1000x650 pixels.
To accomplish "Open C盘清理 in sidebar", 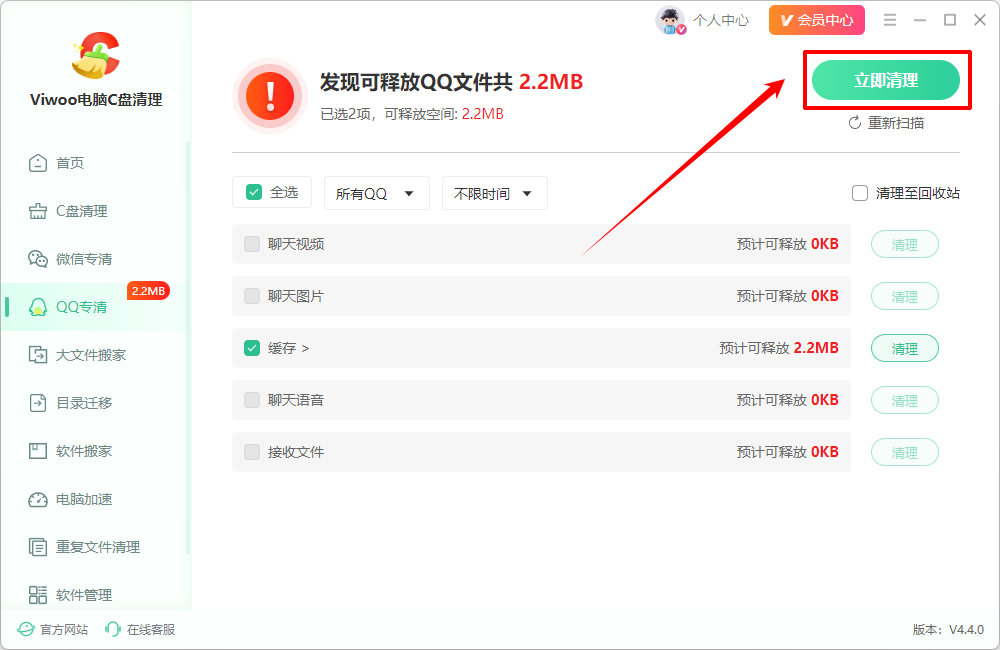I will point(94,211).
